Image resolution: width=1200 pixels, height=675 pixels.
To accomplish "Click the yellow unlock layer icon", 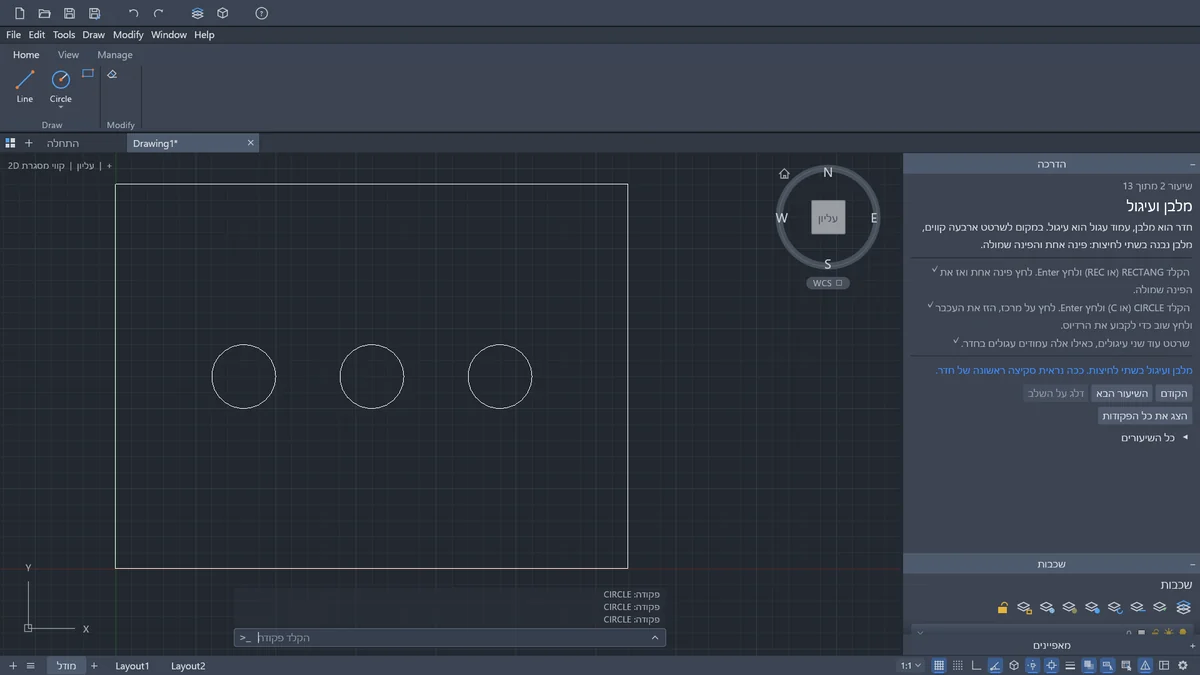I will [x=1002, y=607].
